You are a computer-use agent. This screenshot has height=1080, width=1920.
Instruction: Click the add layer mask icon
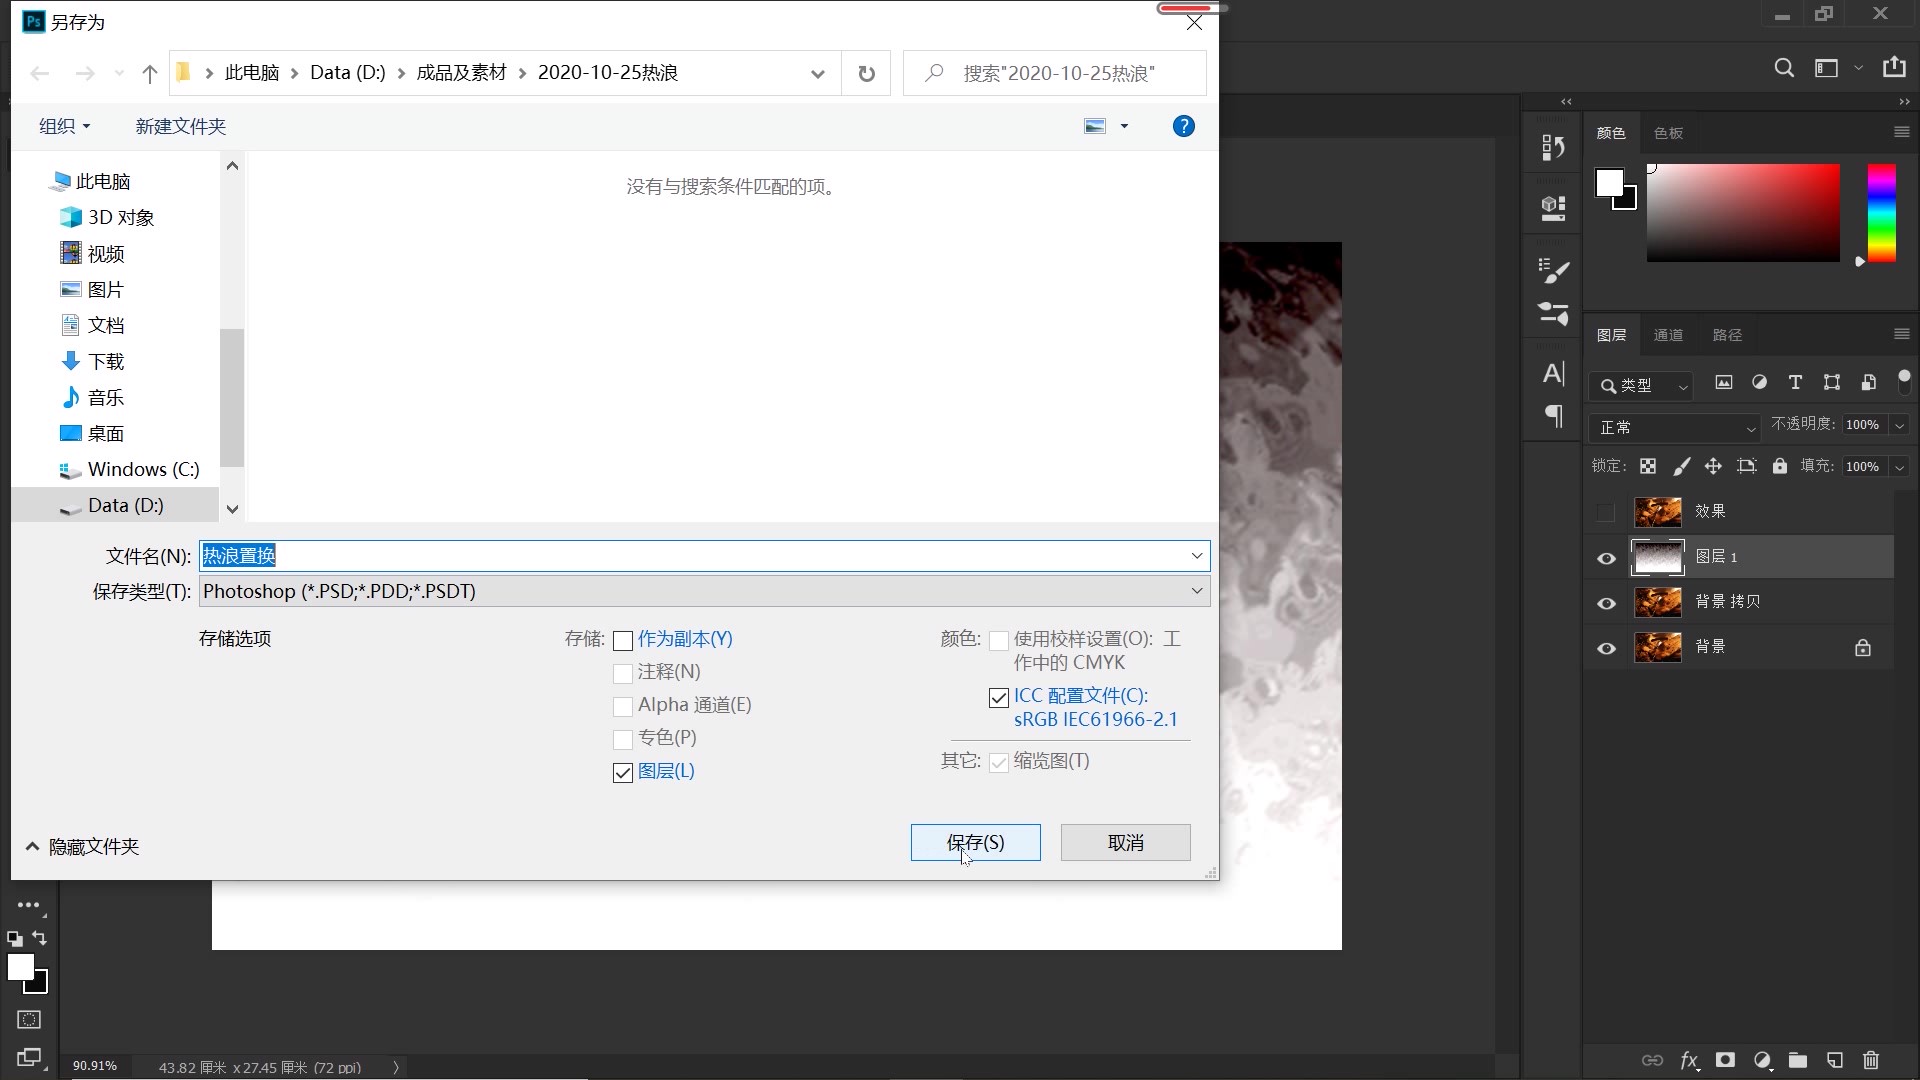tap(1725, 1061)
